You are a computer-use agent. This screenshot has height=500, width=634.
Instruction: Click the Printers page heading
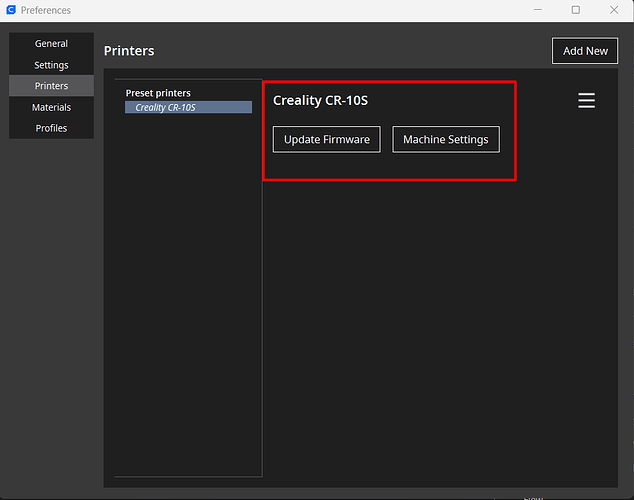click(x=129, y=51)
